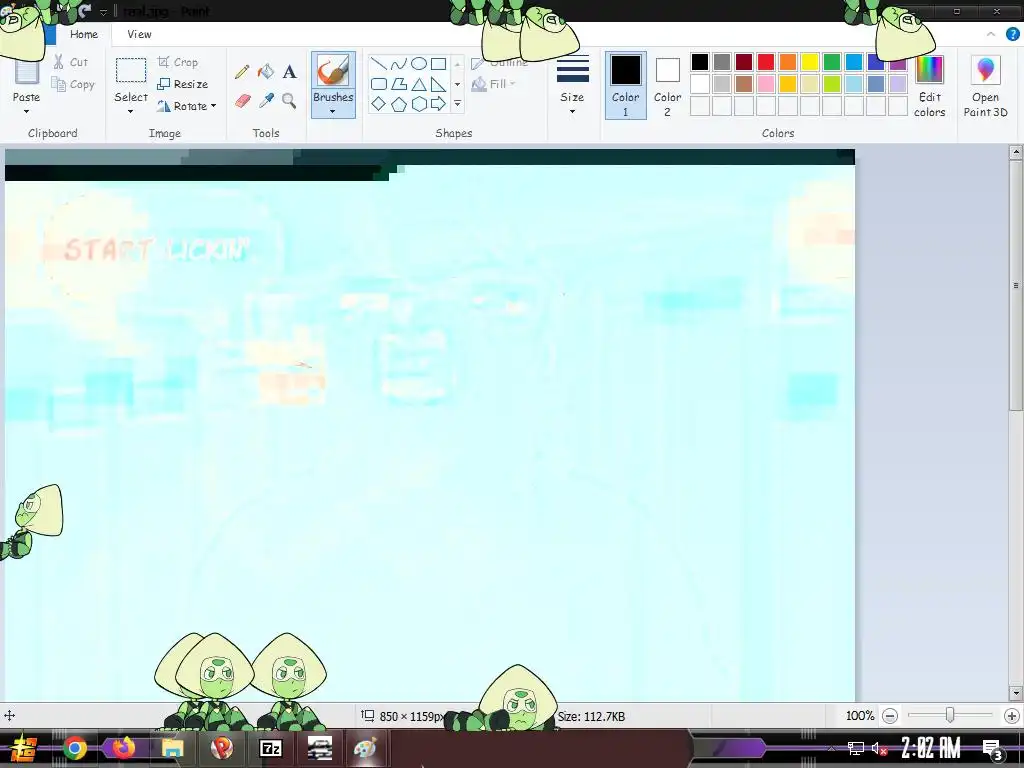Click the Brushes tool icon
1024x768 pixels.
[x=333, y=71]
